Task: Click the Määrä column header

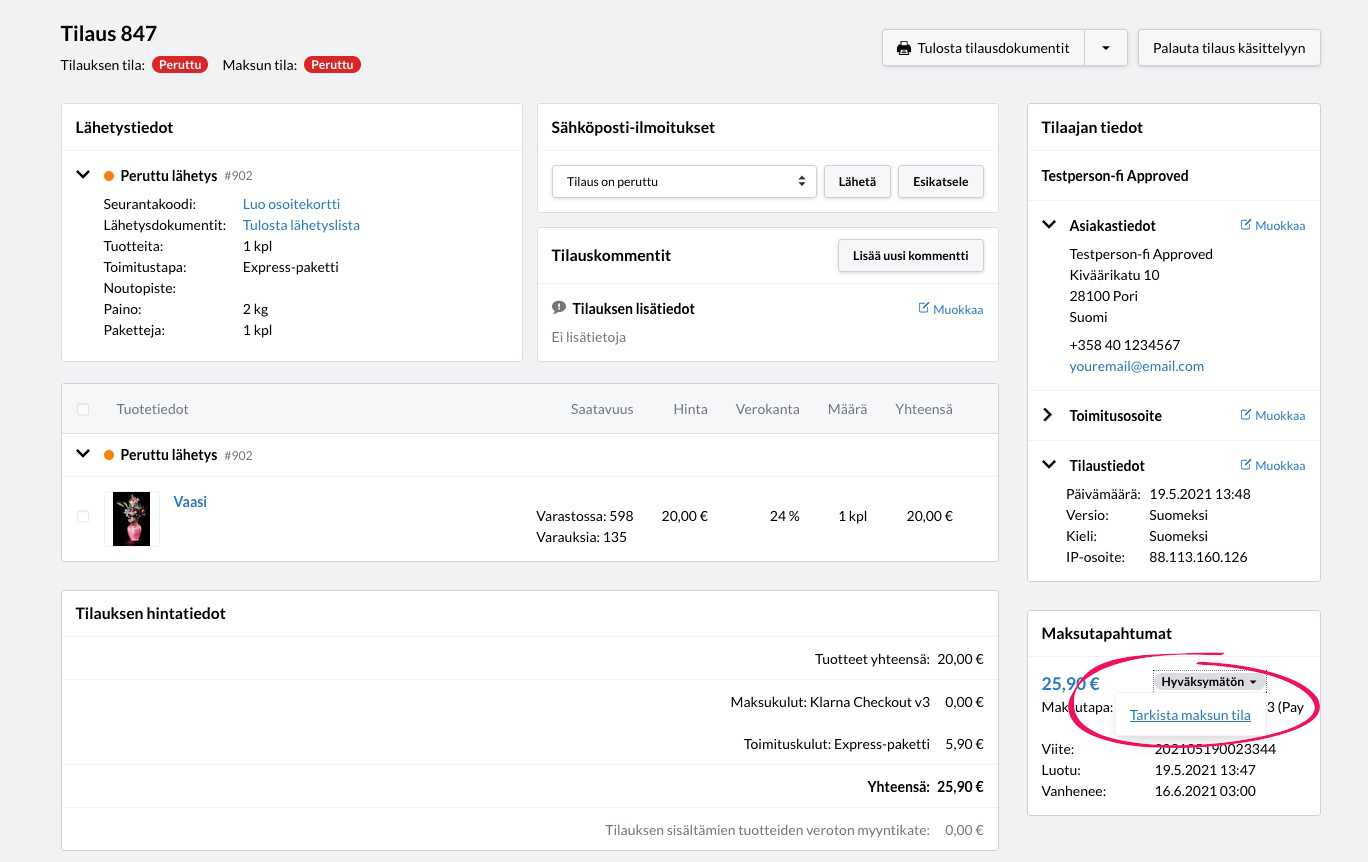Action: pos(848,409)
